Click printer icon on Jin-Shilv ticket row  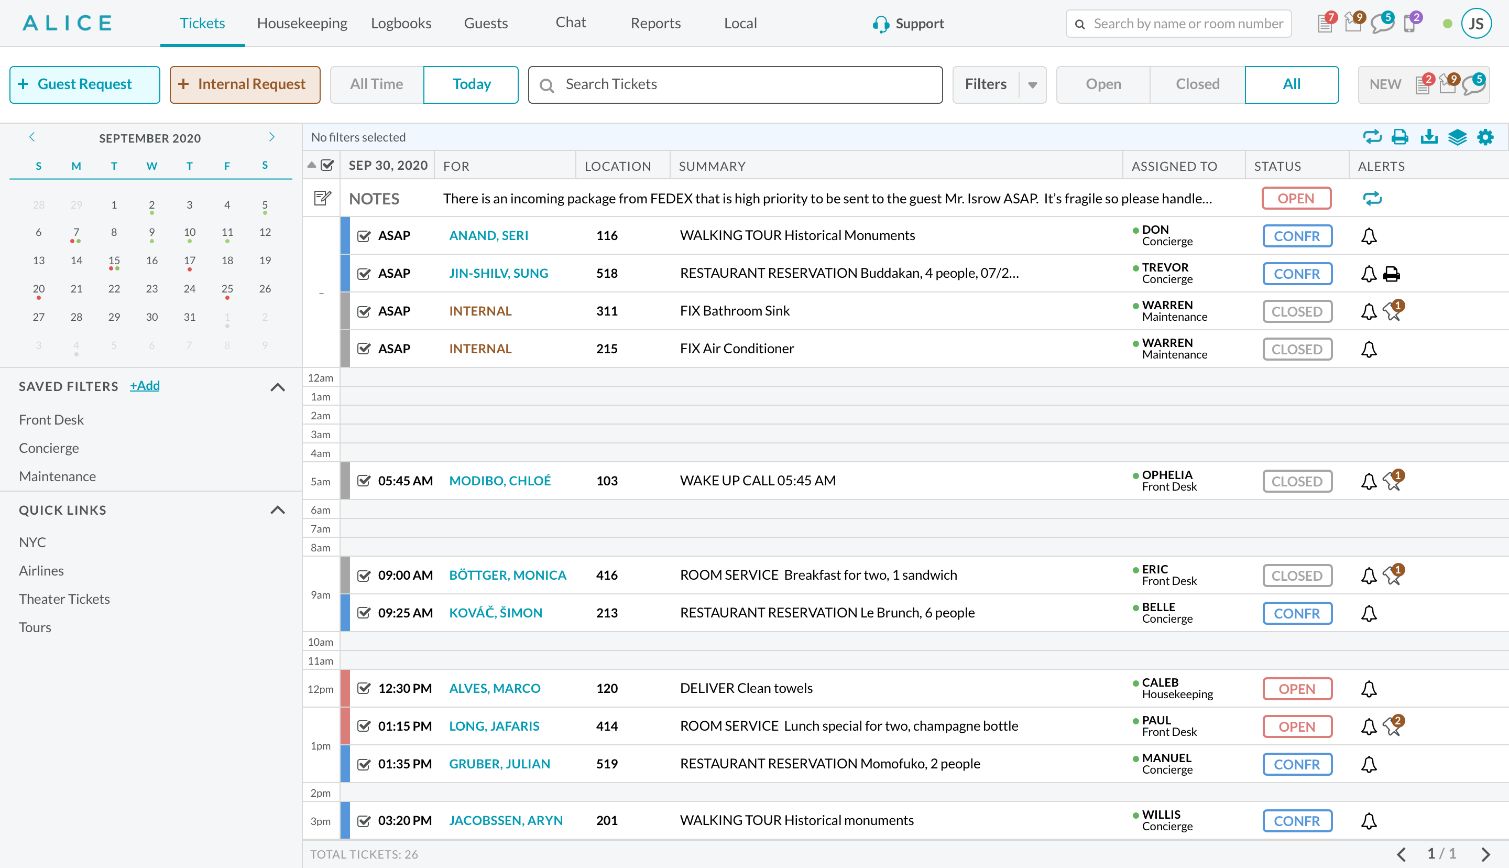pyautogui.click(x=1391, y=274)
